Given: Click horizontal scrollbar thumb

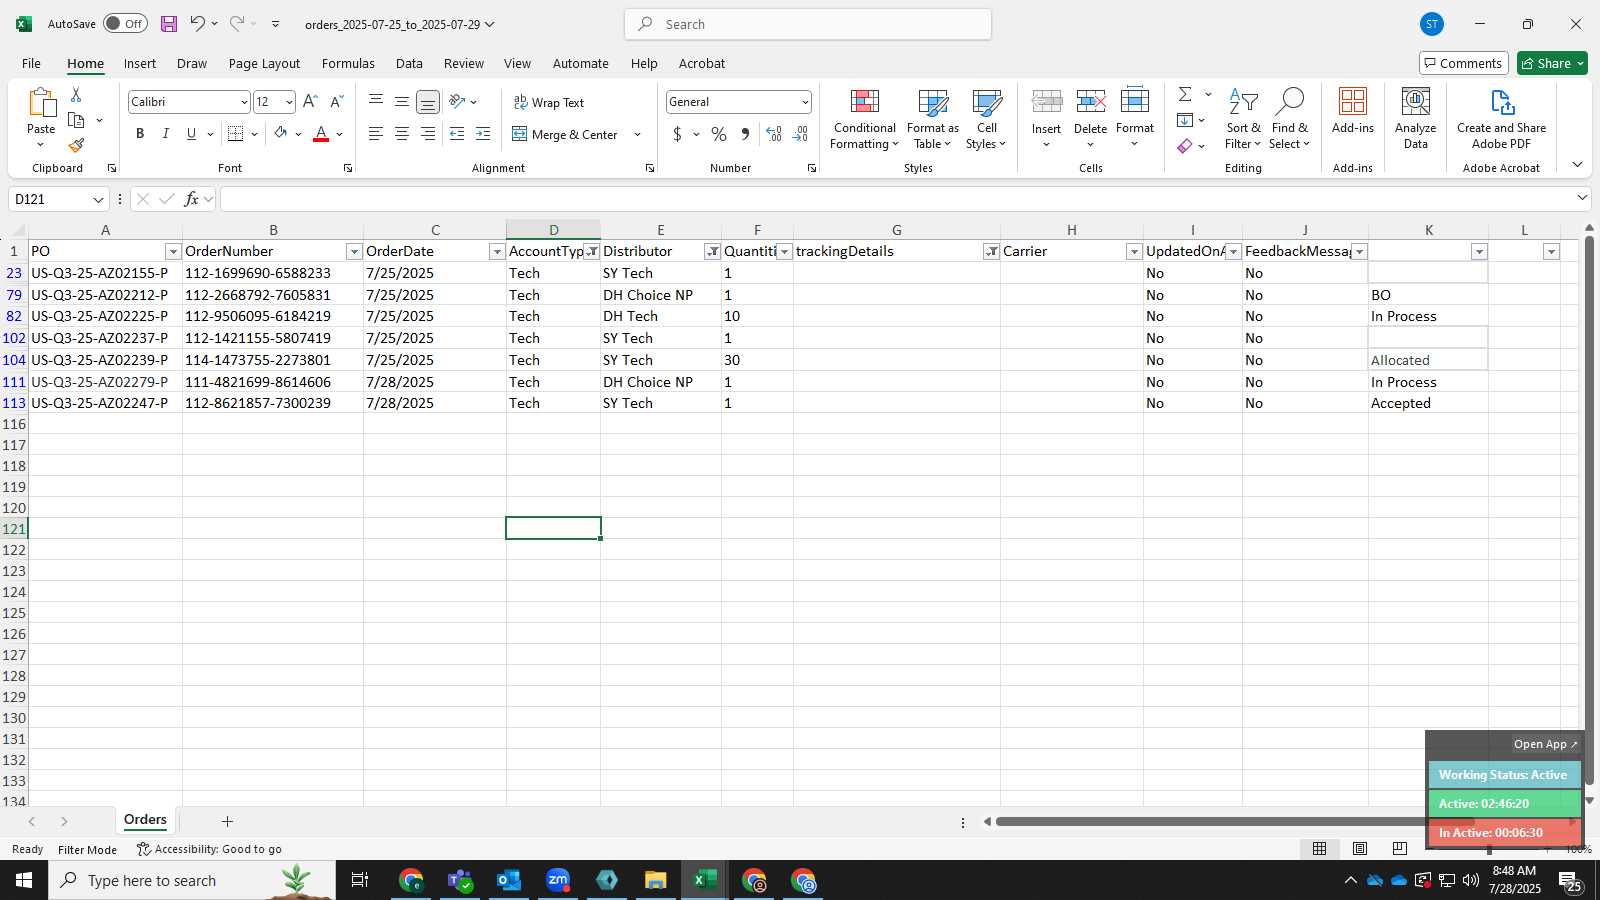Looking at the screenshot, I should [x=1235, y=822].
